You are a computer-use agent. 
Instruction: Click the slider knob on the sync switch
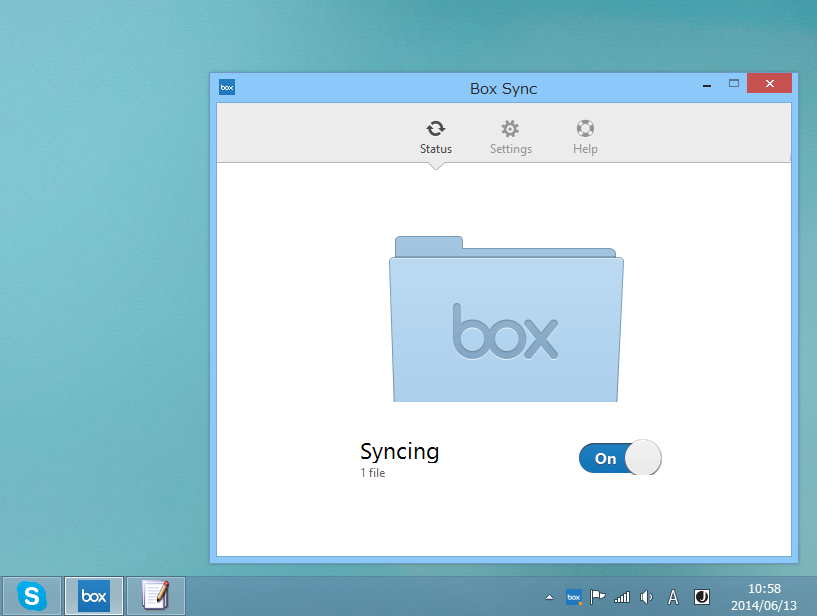641,458
